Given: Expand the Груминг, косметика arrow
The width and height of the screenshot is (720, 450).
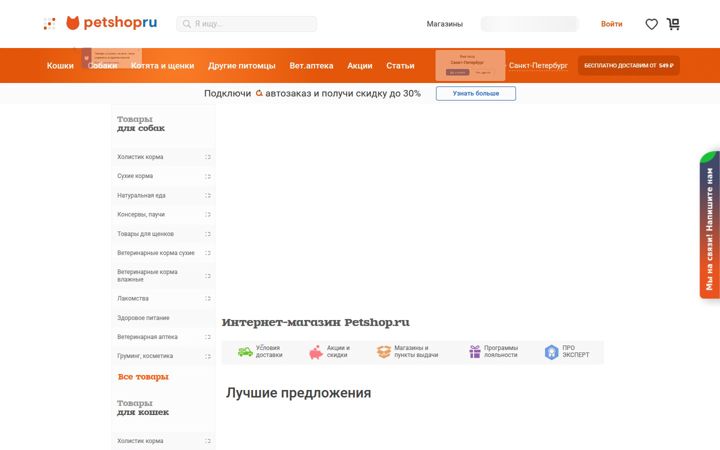Looking at the screenshot, I should pos(208,356).
